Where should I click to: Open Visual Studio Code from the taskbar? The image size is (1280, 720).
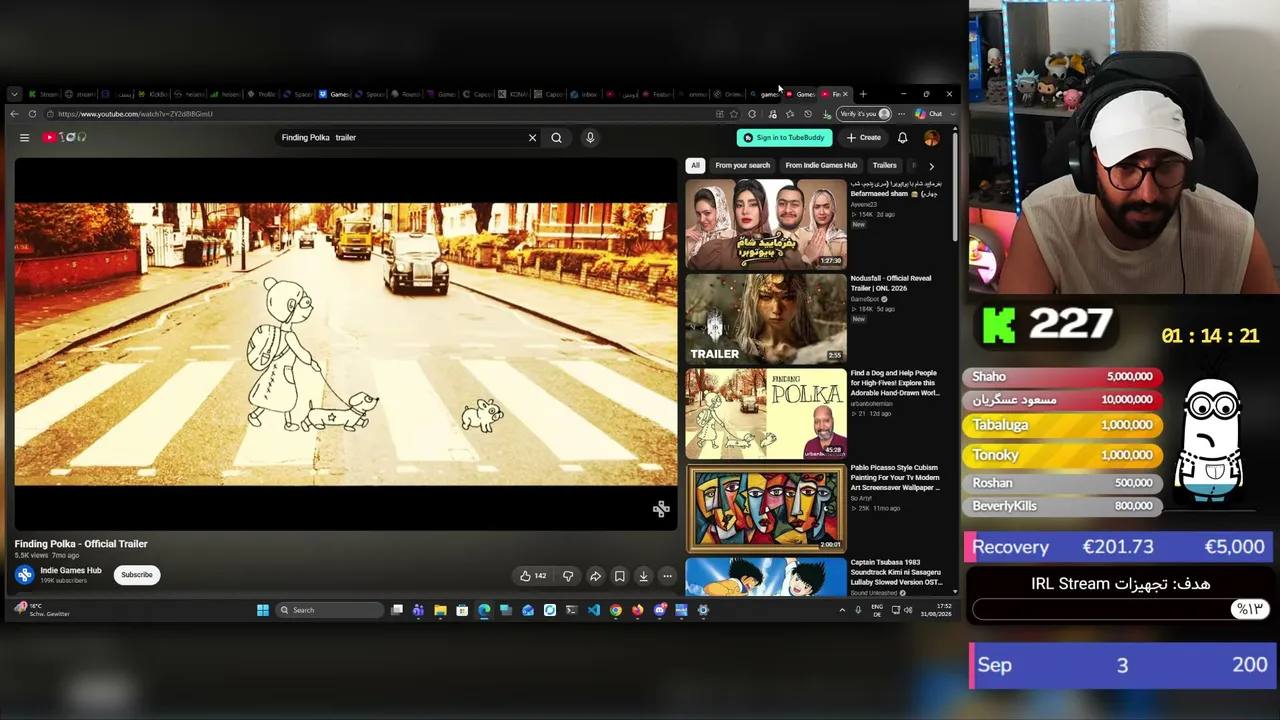coord(594,610)
